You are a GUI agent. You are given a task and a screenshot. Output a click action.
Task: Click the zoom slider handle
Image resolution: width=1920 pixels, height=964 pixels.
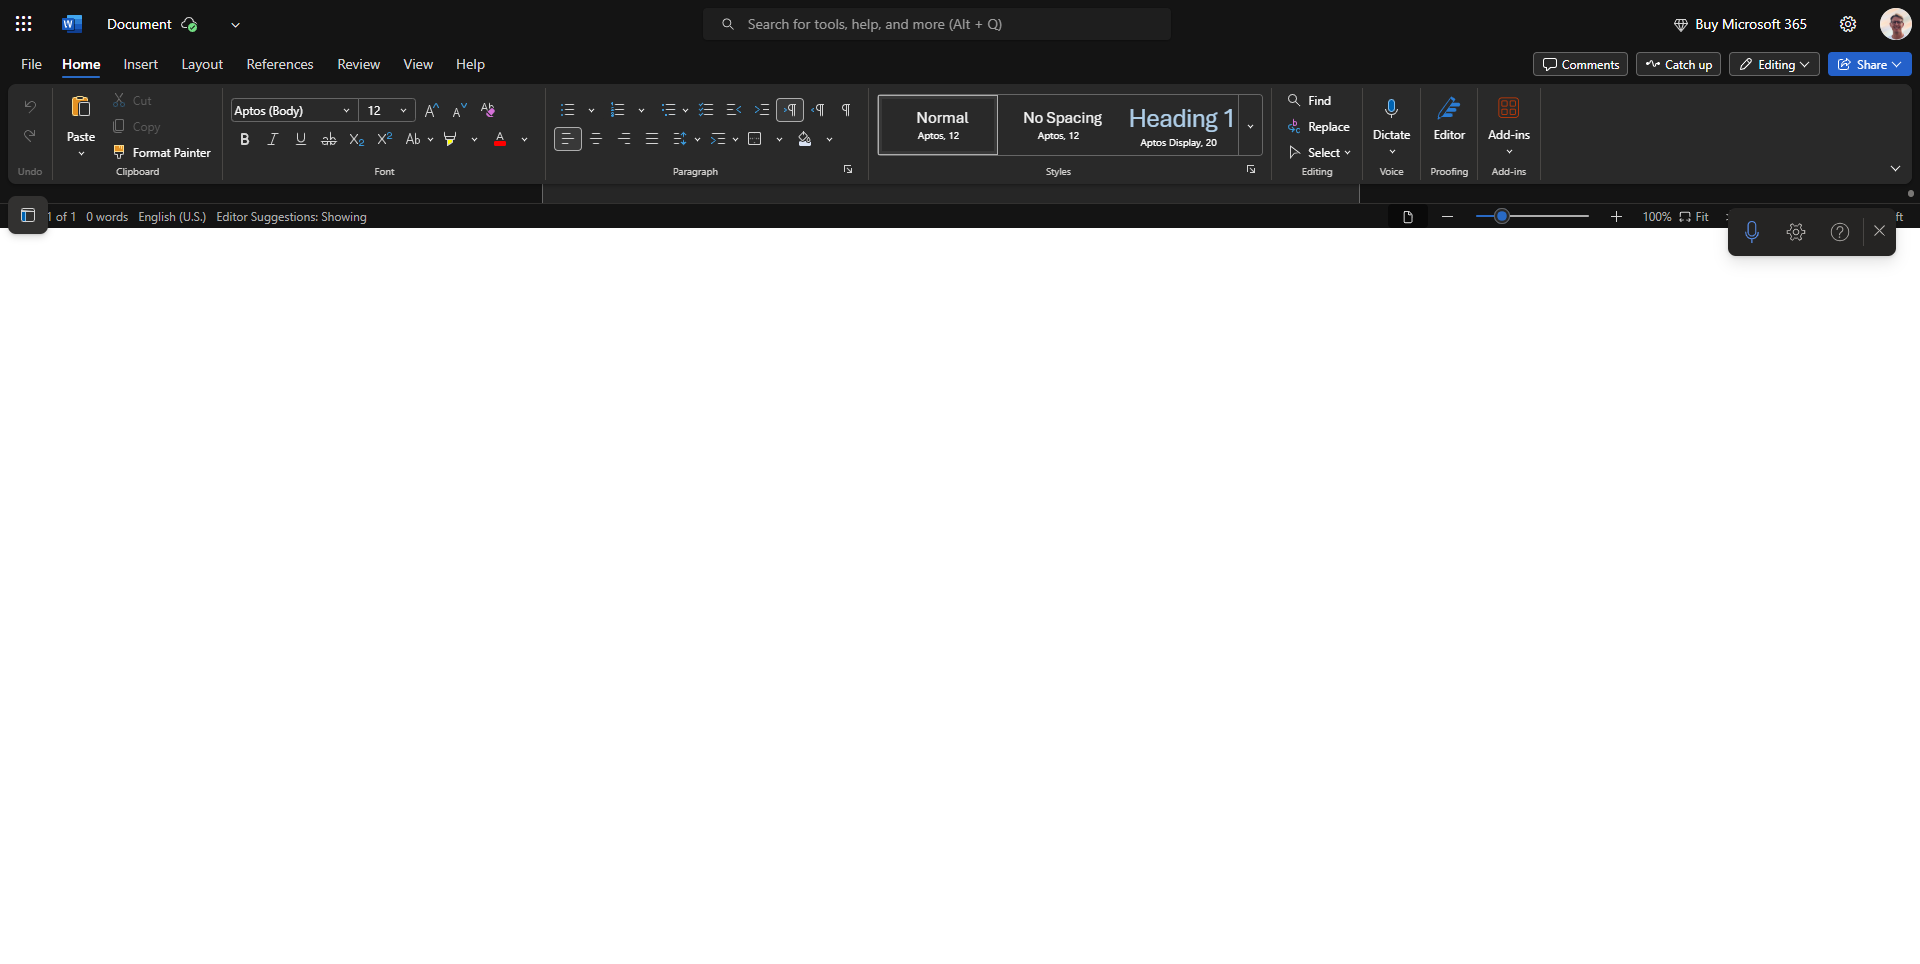[1501, 216]
